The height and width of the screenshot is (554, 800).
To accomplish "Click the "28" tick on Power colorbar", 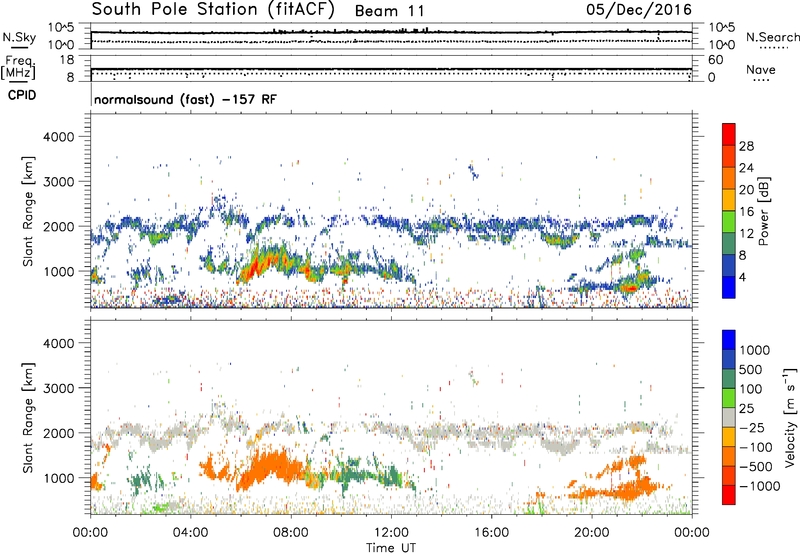I will [746, 146].
